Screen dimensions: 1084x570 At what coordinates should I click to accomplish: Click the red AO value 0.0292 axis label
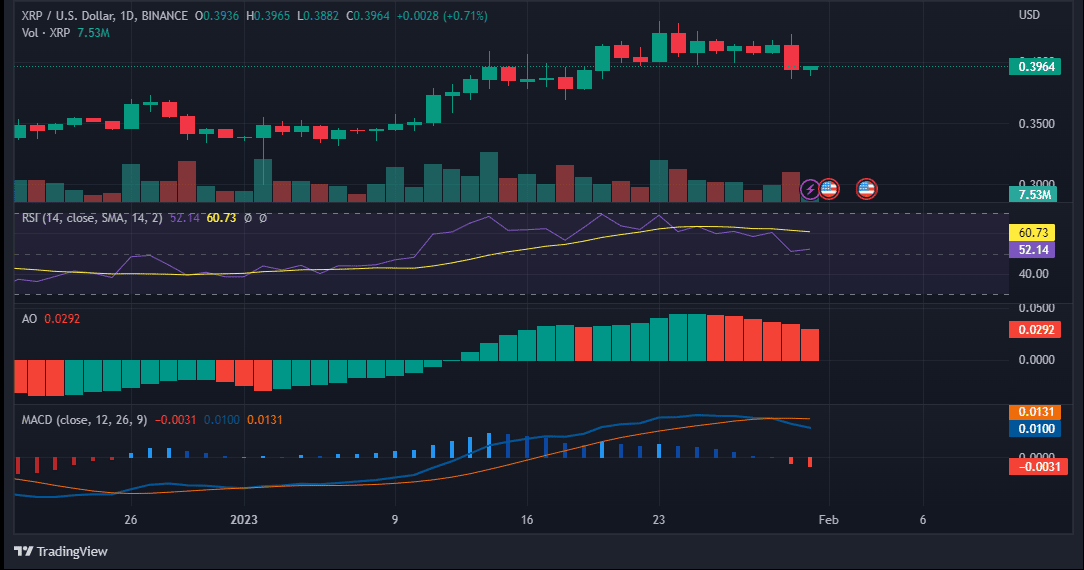pyautogui.click(x=1035, y=330)
